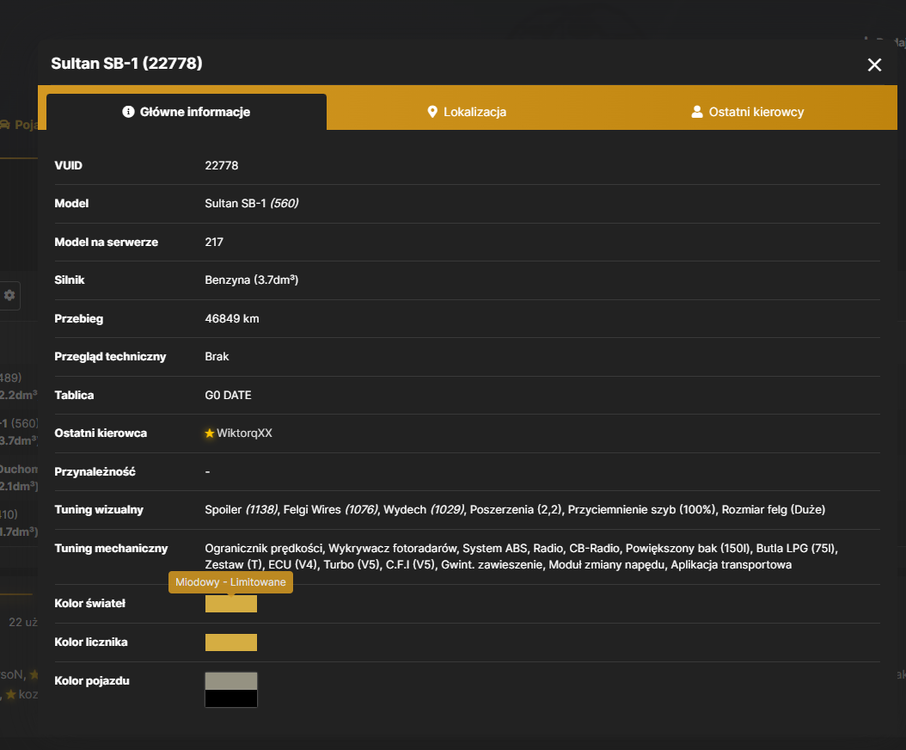This screenshot has width=906, height=750.
Task: Click the Silnik label
Action: click(x=69, y=280)
